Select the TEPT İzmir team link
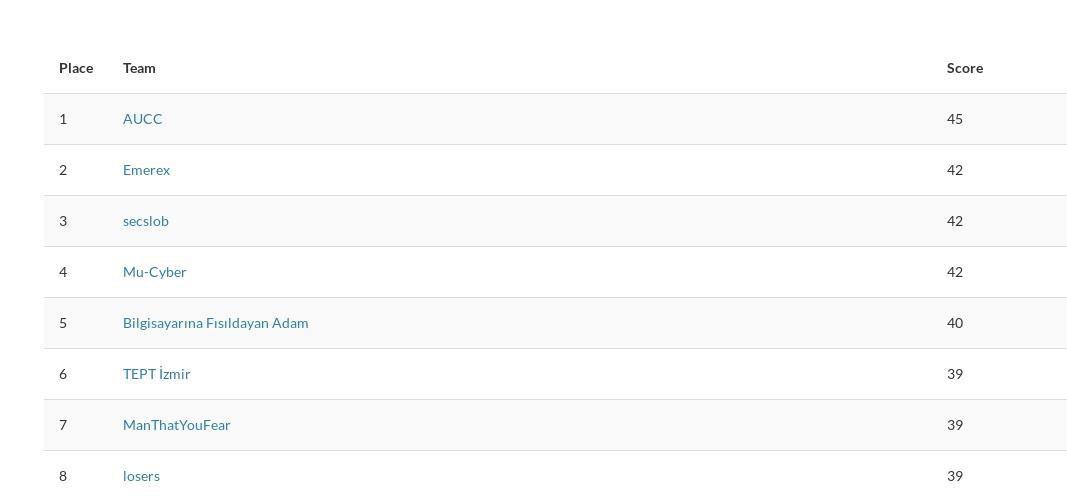Screen dimensions: 1067x501 point(157,374)
